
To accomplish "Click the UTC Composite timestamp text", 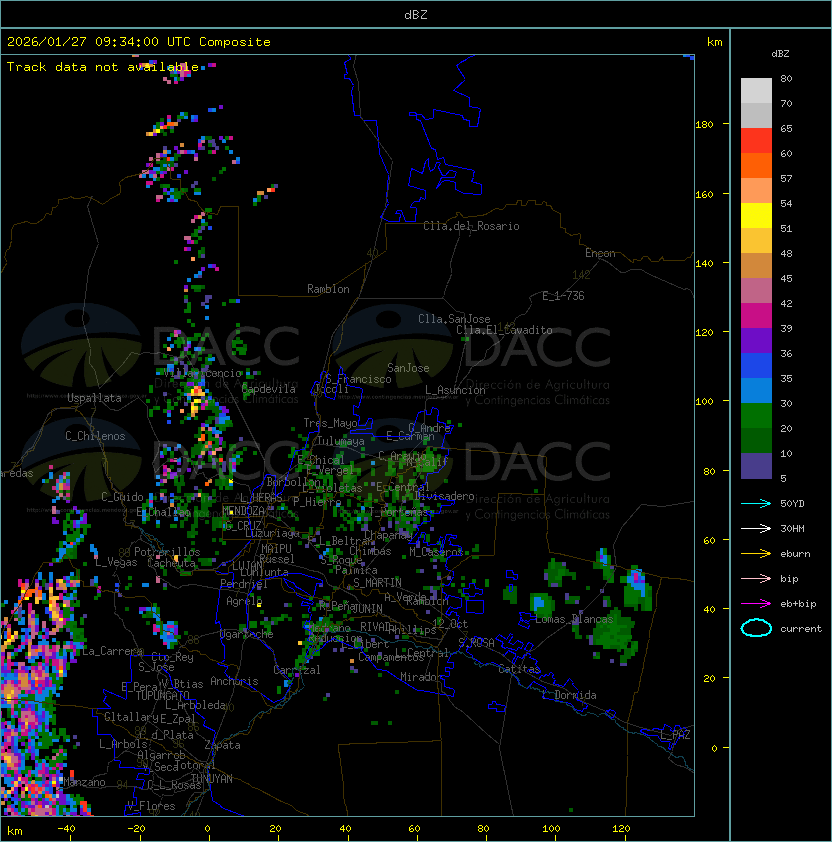I will tap(139, 42).
